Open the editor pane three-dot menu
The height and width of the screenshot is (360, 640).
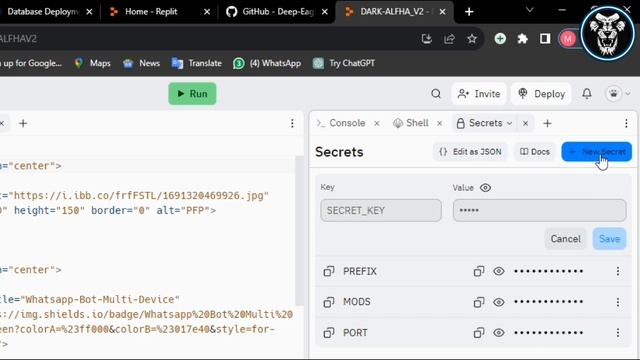click(292, 123)
